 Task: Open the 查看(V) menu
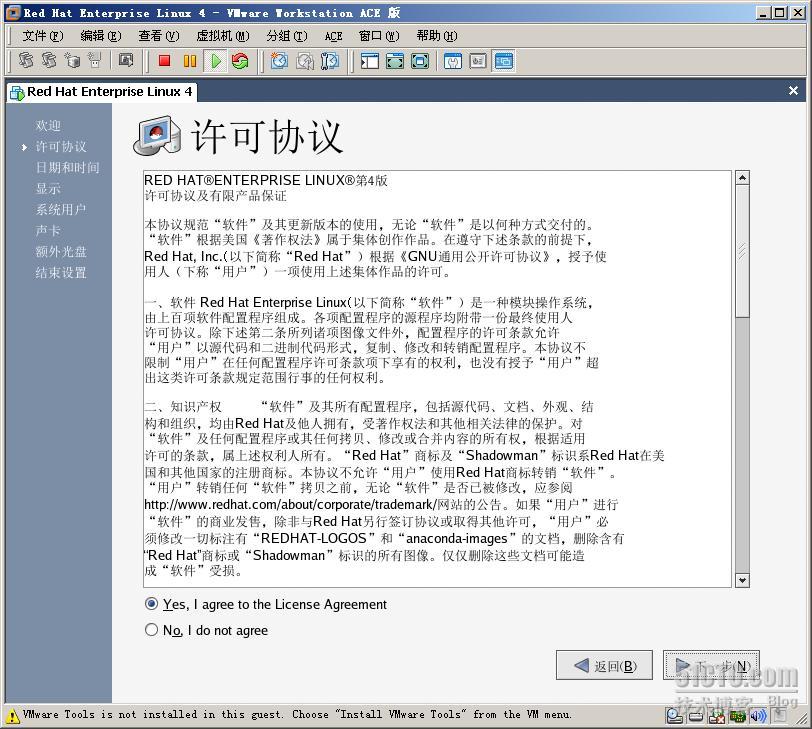(158, 36)
